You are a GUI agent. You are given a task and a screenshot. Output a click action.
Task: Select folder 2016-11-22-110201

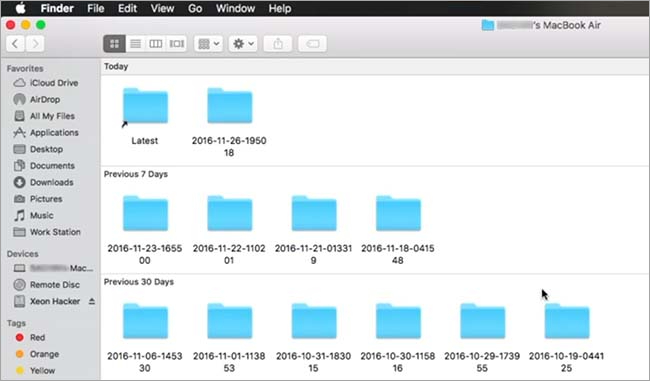pyautogui.click(x=229, y=214)
